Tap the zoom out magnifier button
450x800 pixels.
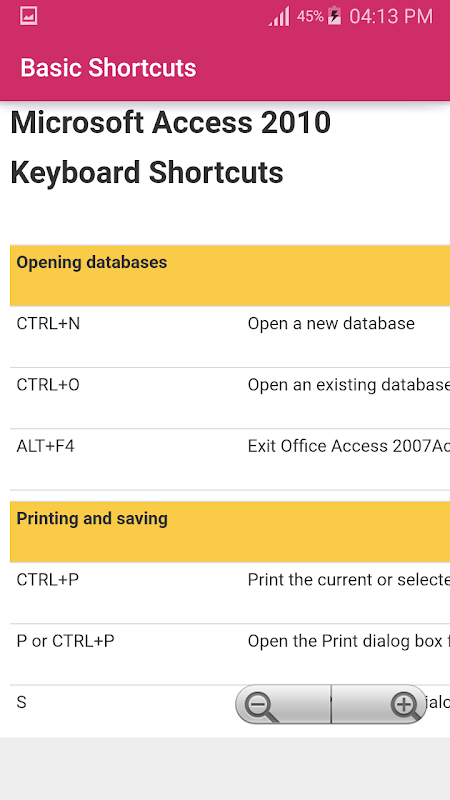(283, 704)
